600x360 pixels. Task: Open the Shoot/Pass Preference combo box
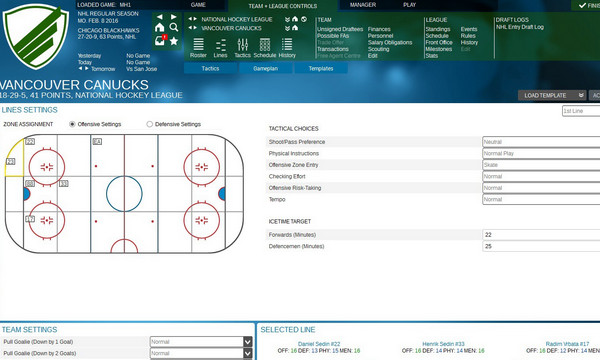[x=541, y=142]
